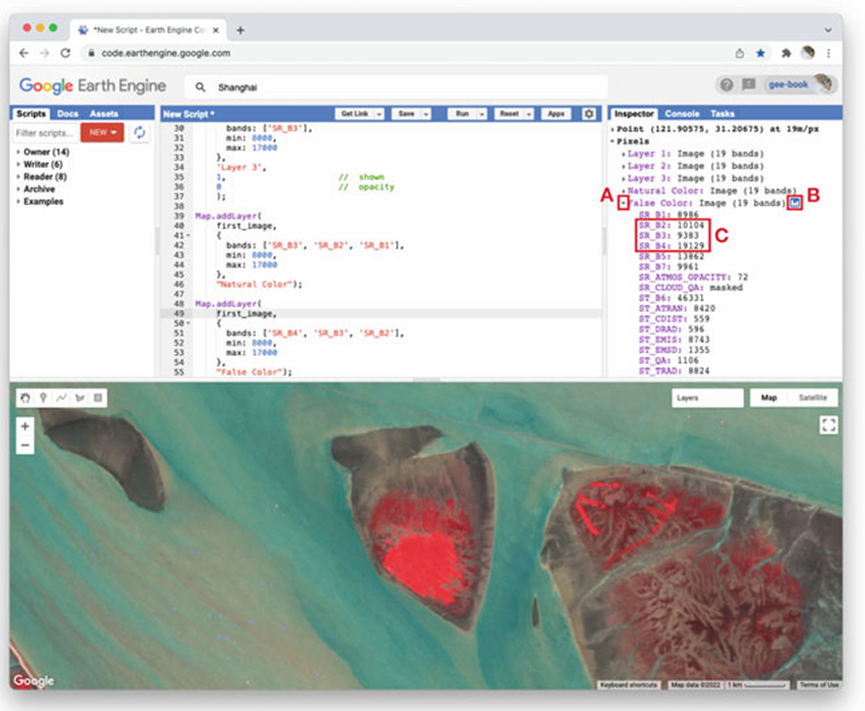The width and height of the screenshot is (865, 711).
Task: Open the map Layers control
Action: pyautogui.click(x=707, y=398)
